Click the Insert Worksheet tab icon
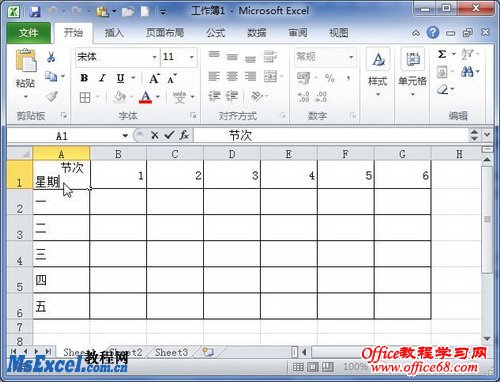 tap(208, 352)
